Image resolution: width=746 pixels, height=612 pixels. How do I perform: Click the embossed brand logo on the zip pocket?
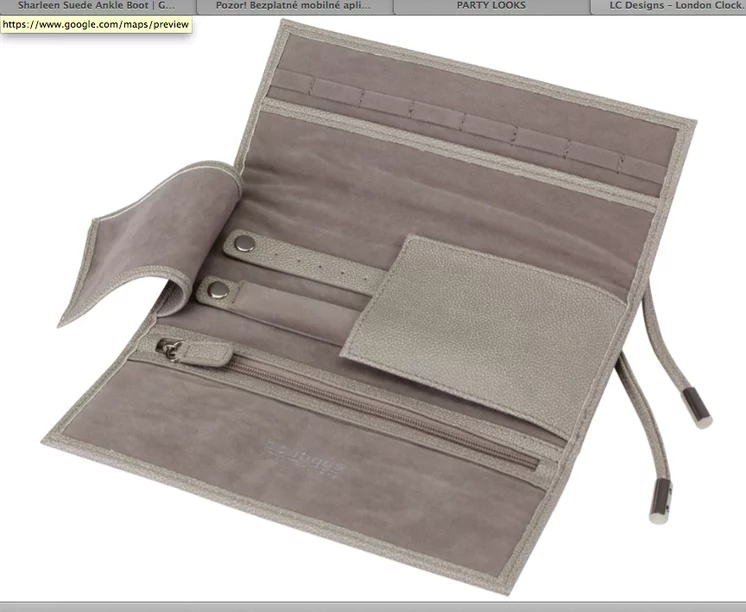pyautogui.click(x=302, y=456)
